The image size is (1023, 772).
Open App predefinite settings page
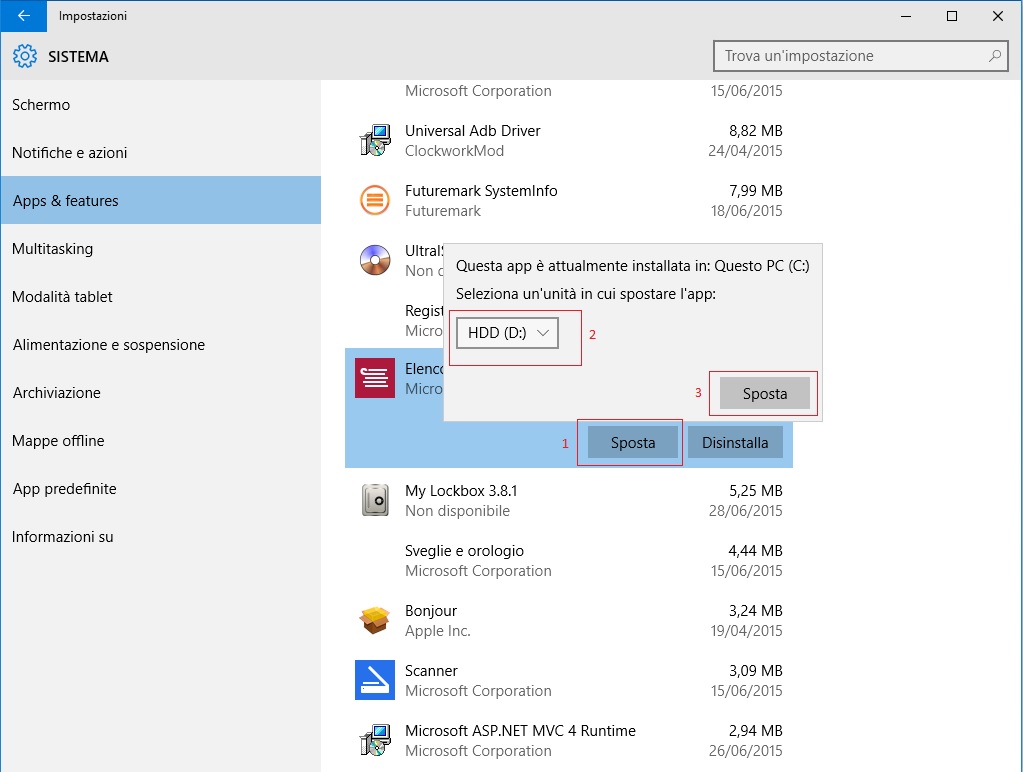[64, 489]
